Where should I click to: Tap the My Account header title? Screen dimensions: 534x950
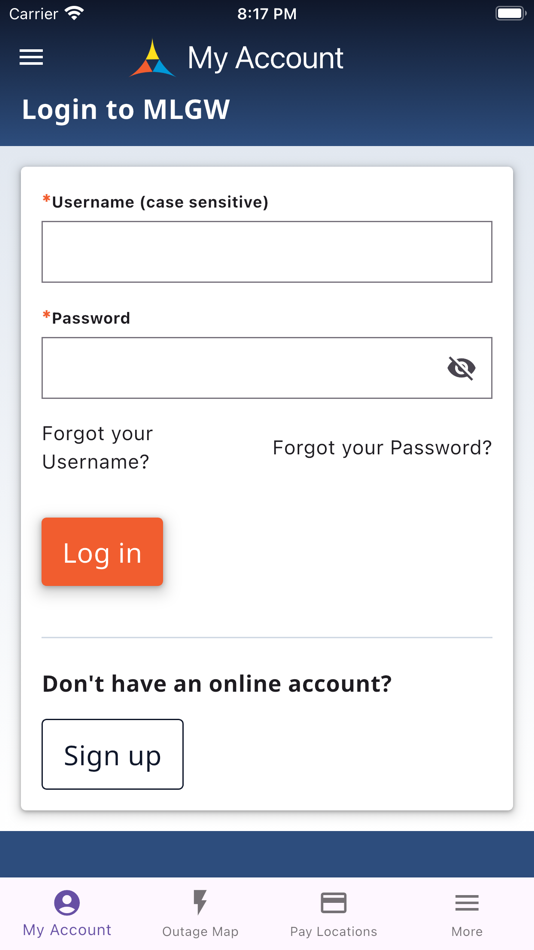pyautogui.click(x=265, y=58)
